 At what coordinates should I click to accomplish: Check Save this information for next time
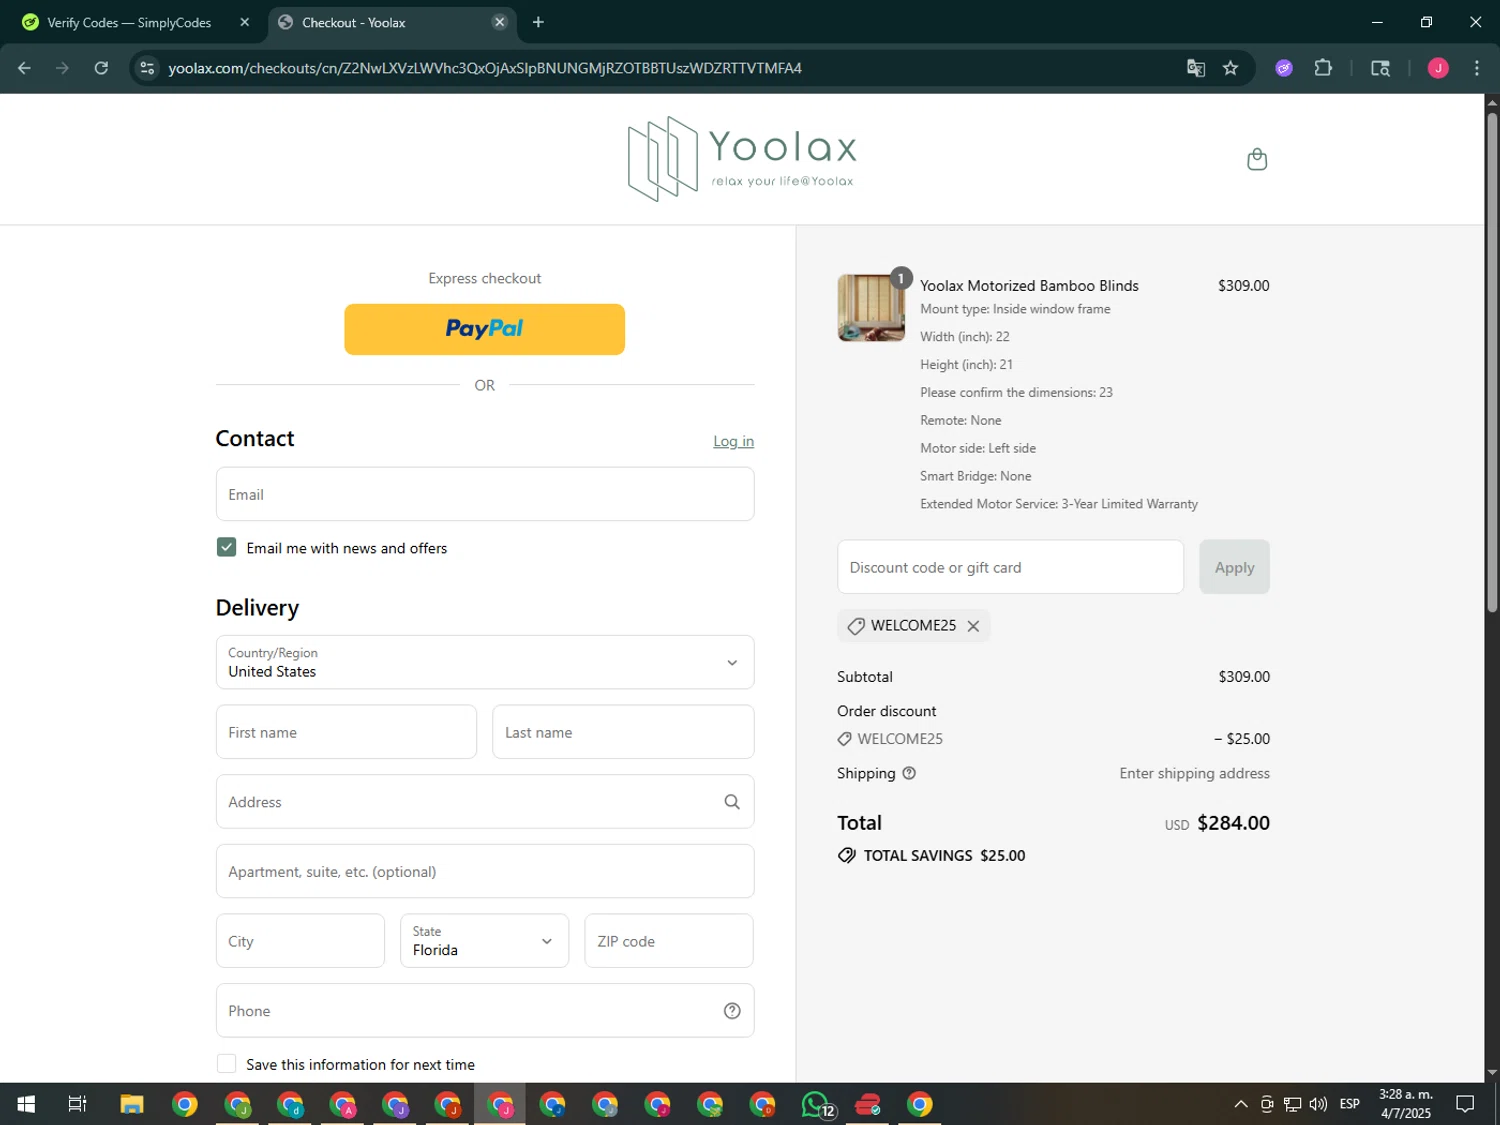tap(227, 1064)
